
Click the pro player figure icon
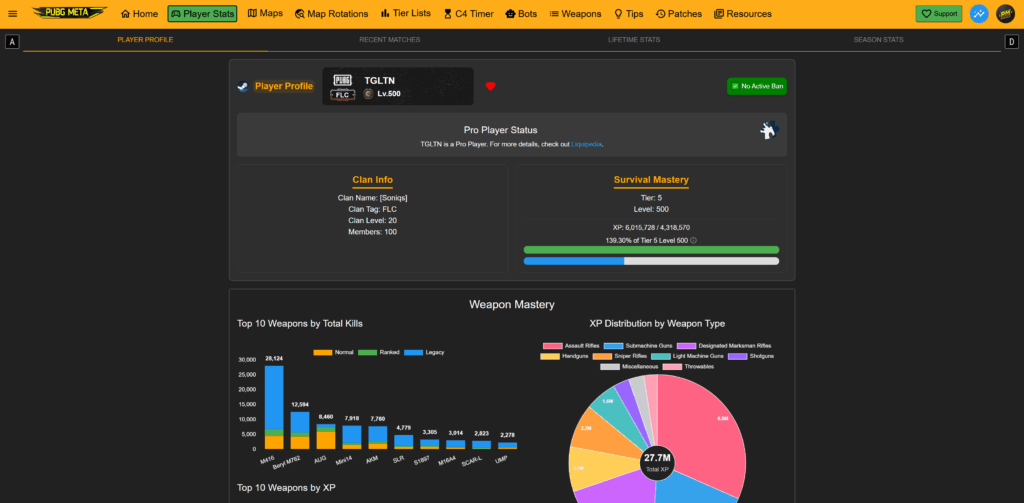pos(769,129)
